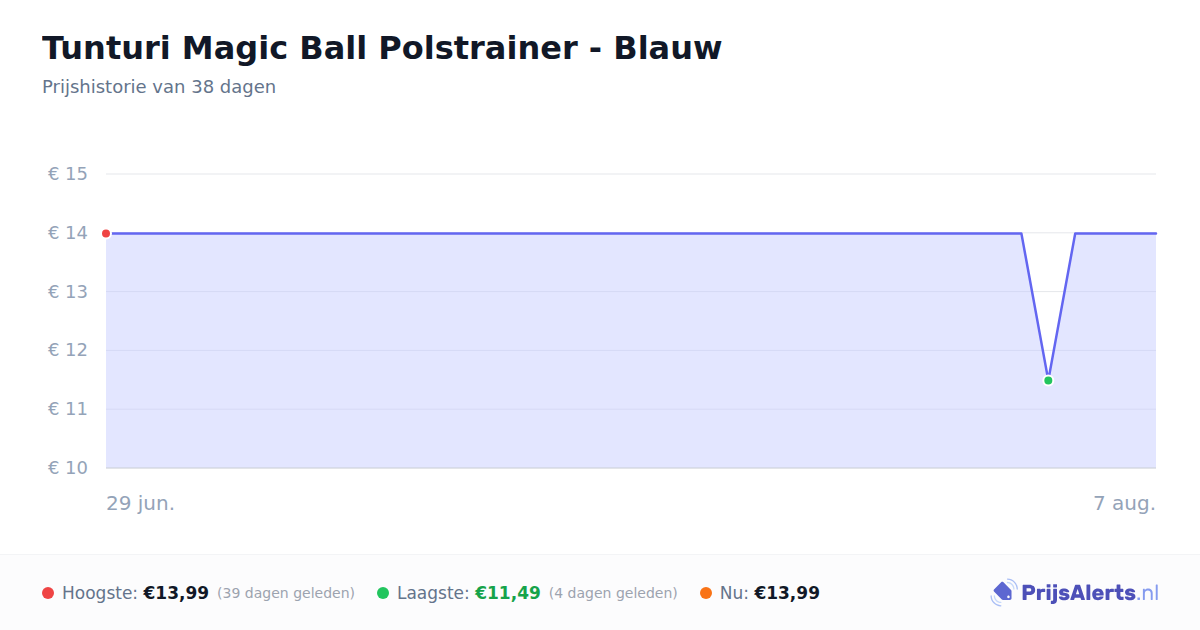Select the Laagste €11,49 price value
Image resolution: width=1200 pixels, height=630 pixels.
pyautogui.click(x=508, y=593)
